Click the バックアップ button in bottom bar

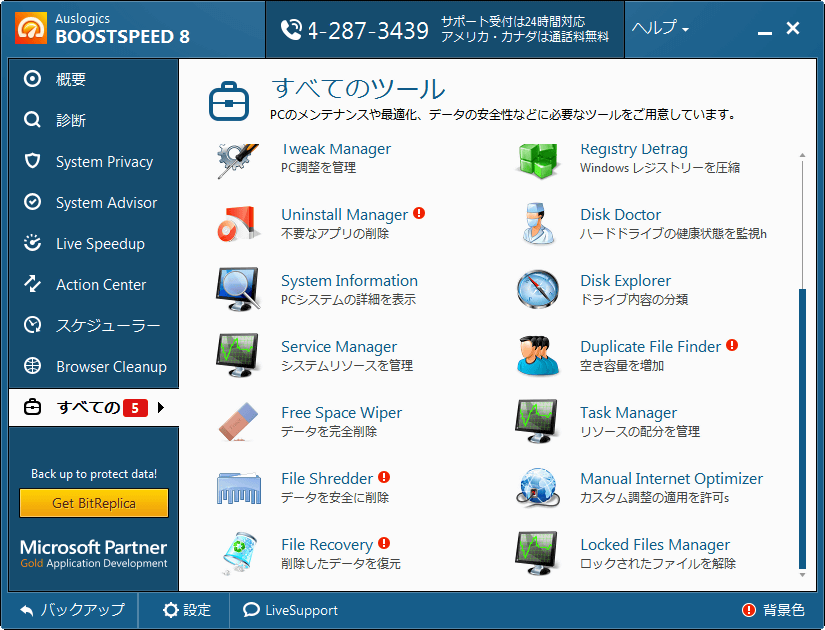coord(73,610)
